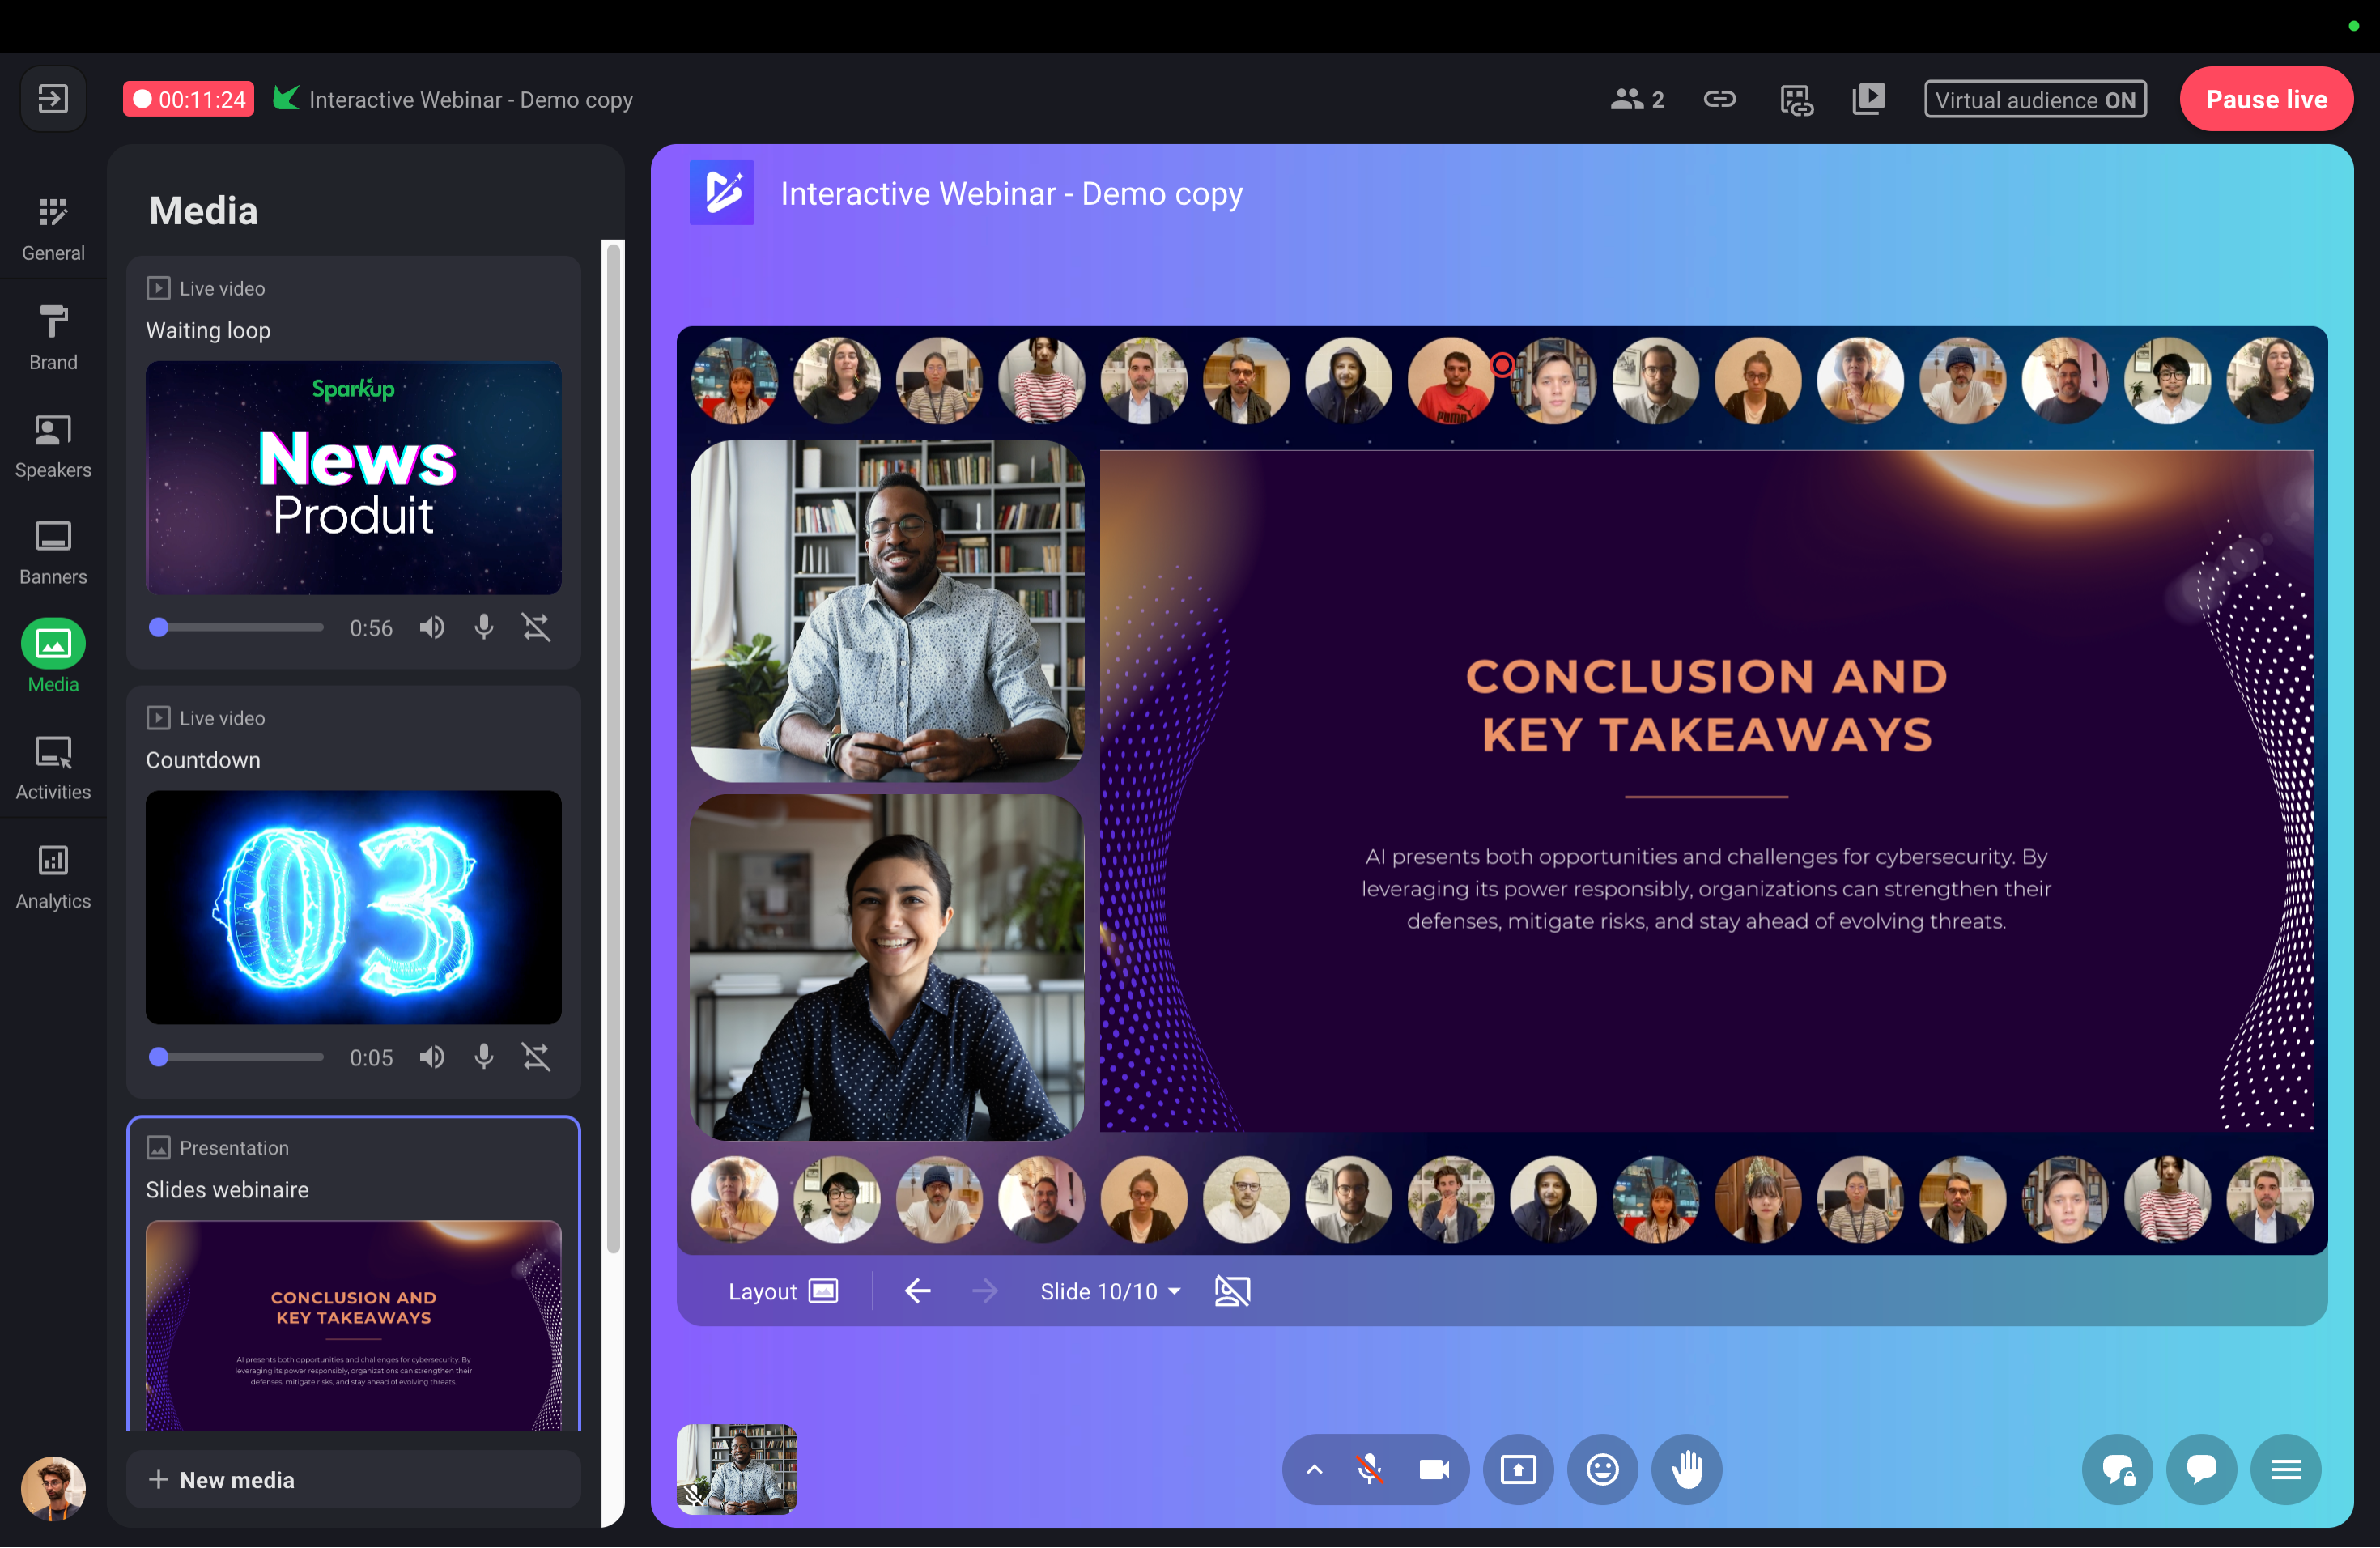This screenshot has height=1548, width=2380.
Task: Toggle the loop icon on Countdown video
Action: click(x=536, y=1057)
